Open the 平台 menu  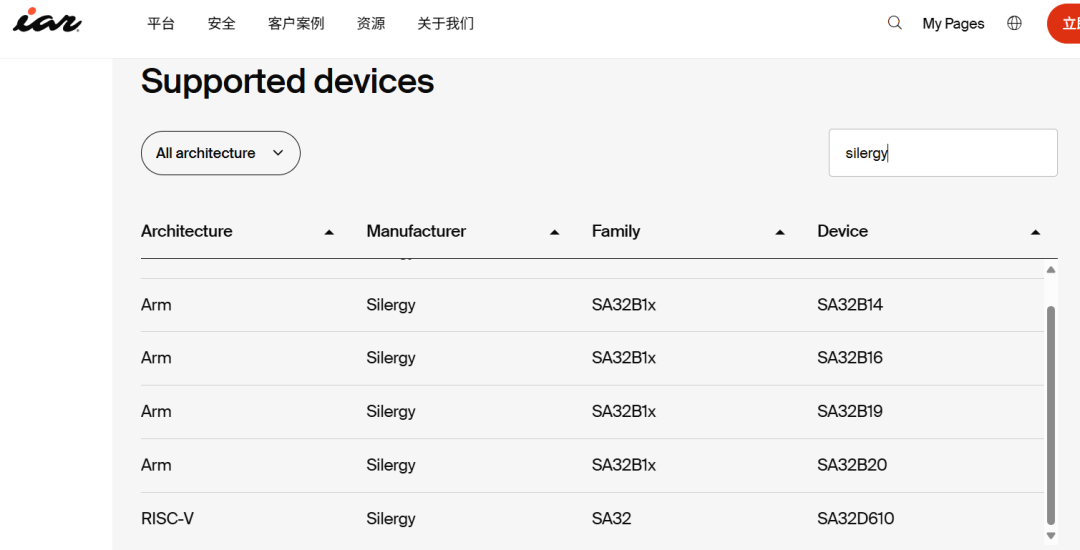[x=161, y=23]
